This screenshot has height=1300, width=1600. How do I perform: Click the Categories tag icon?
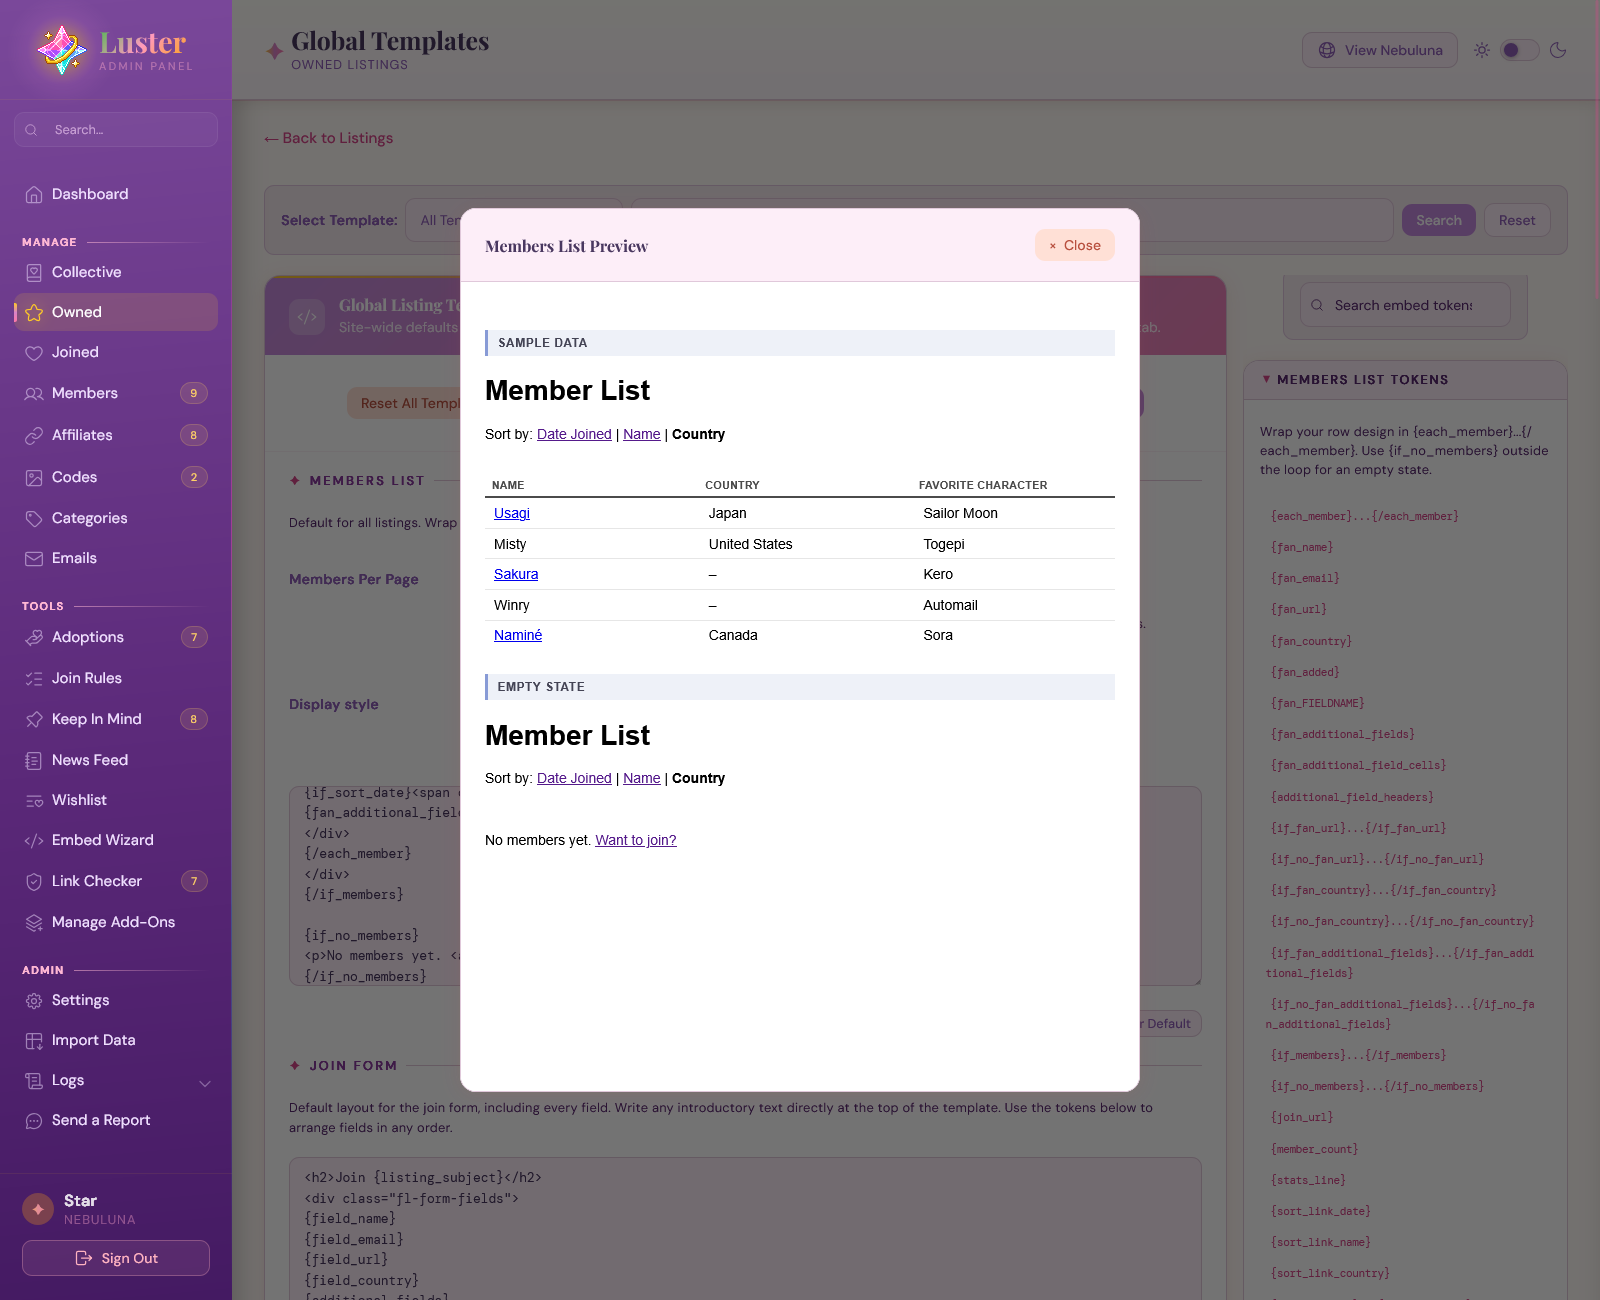(x=34, y=518)
